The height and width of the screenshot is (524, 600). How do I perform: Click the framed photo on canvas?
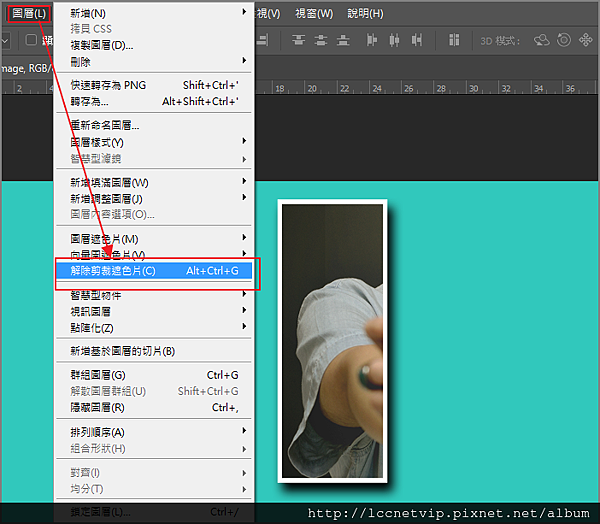click(x=332, y=341)
